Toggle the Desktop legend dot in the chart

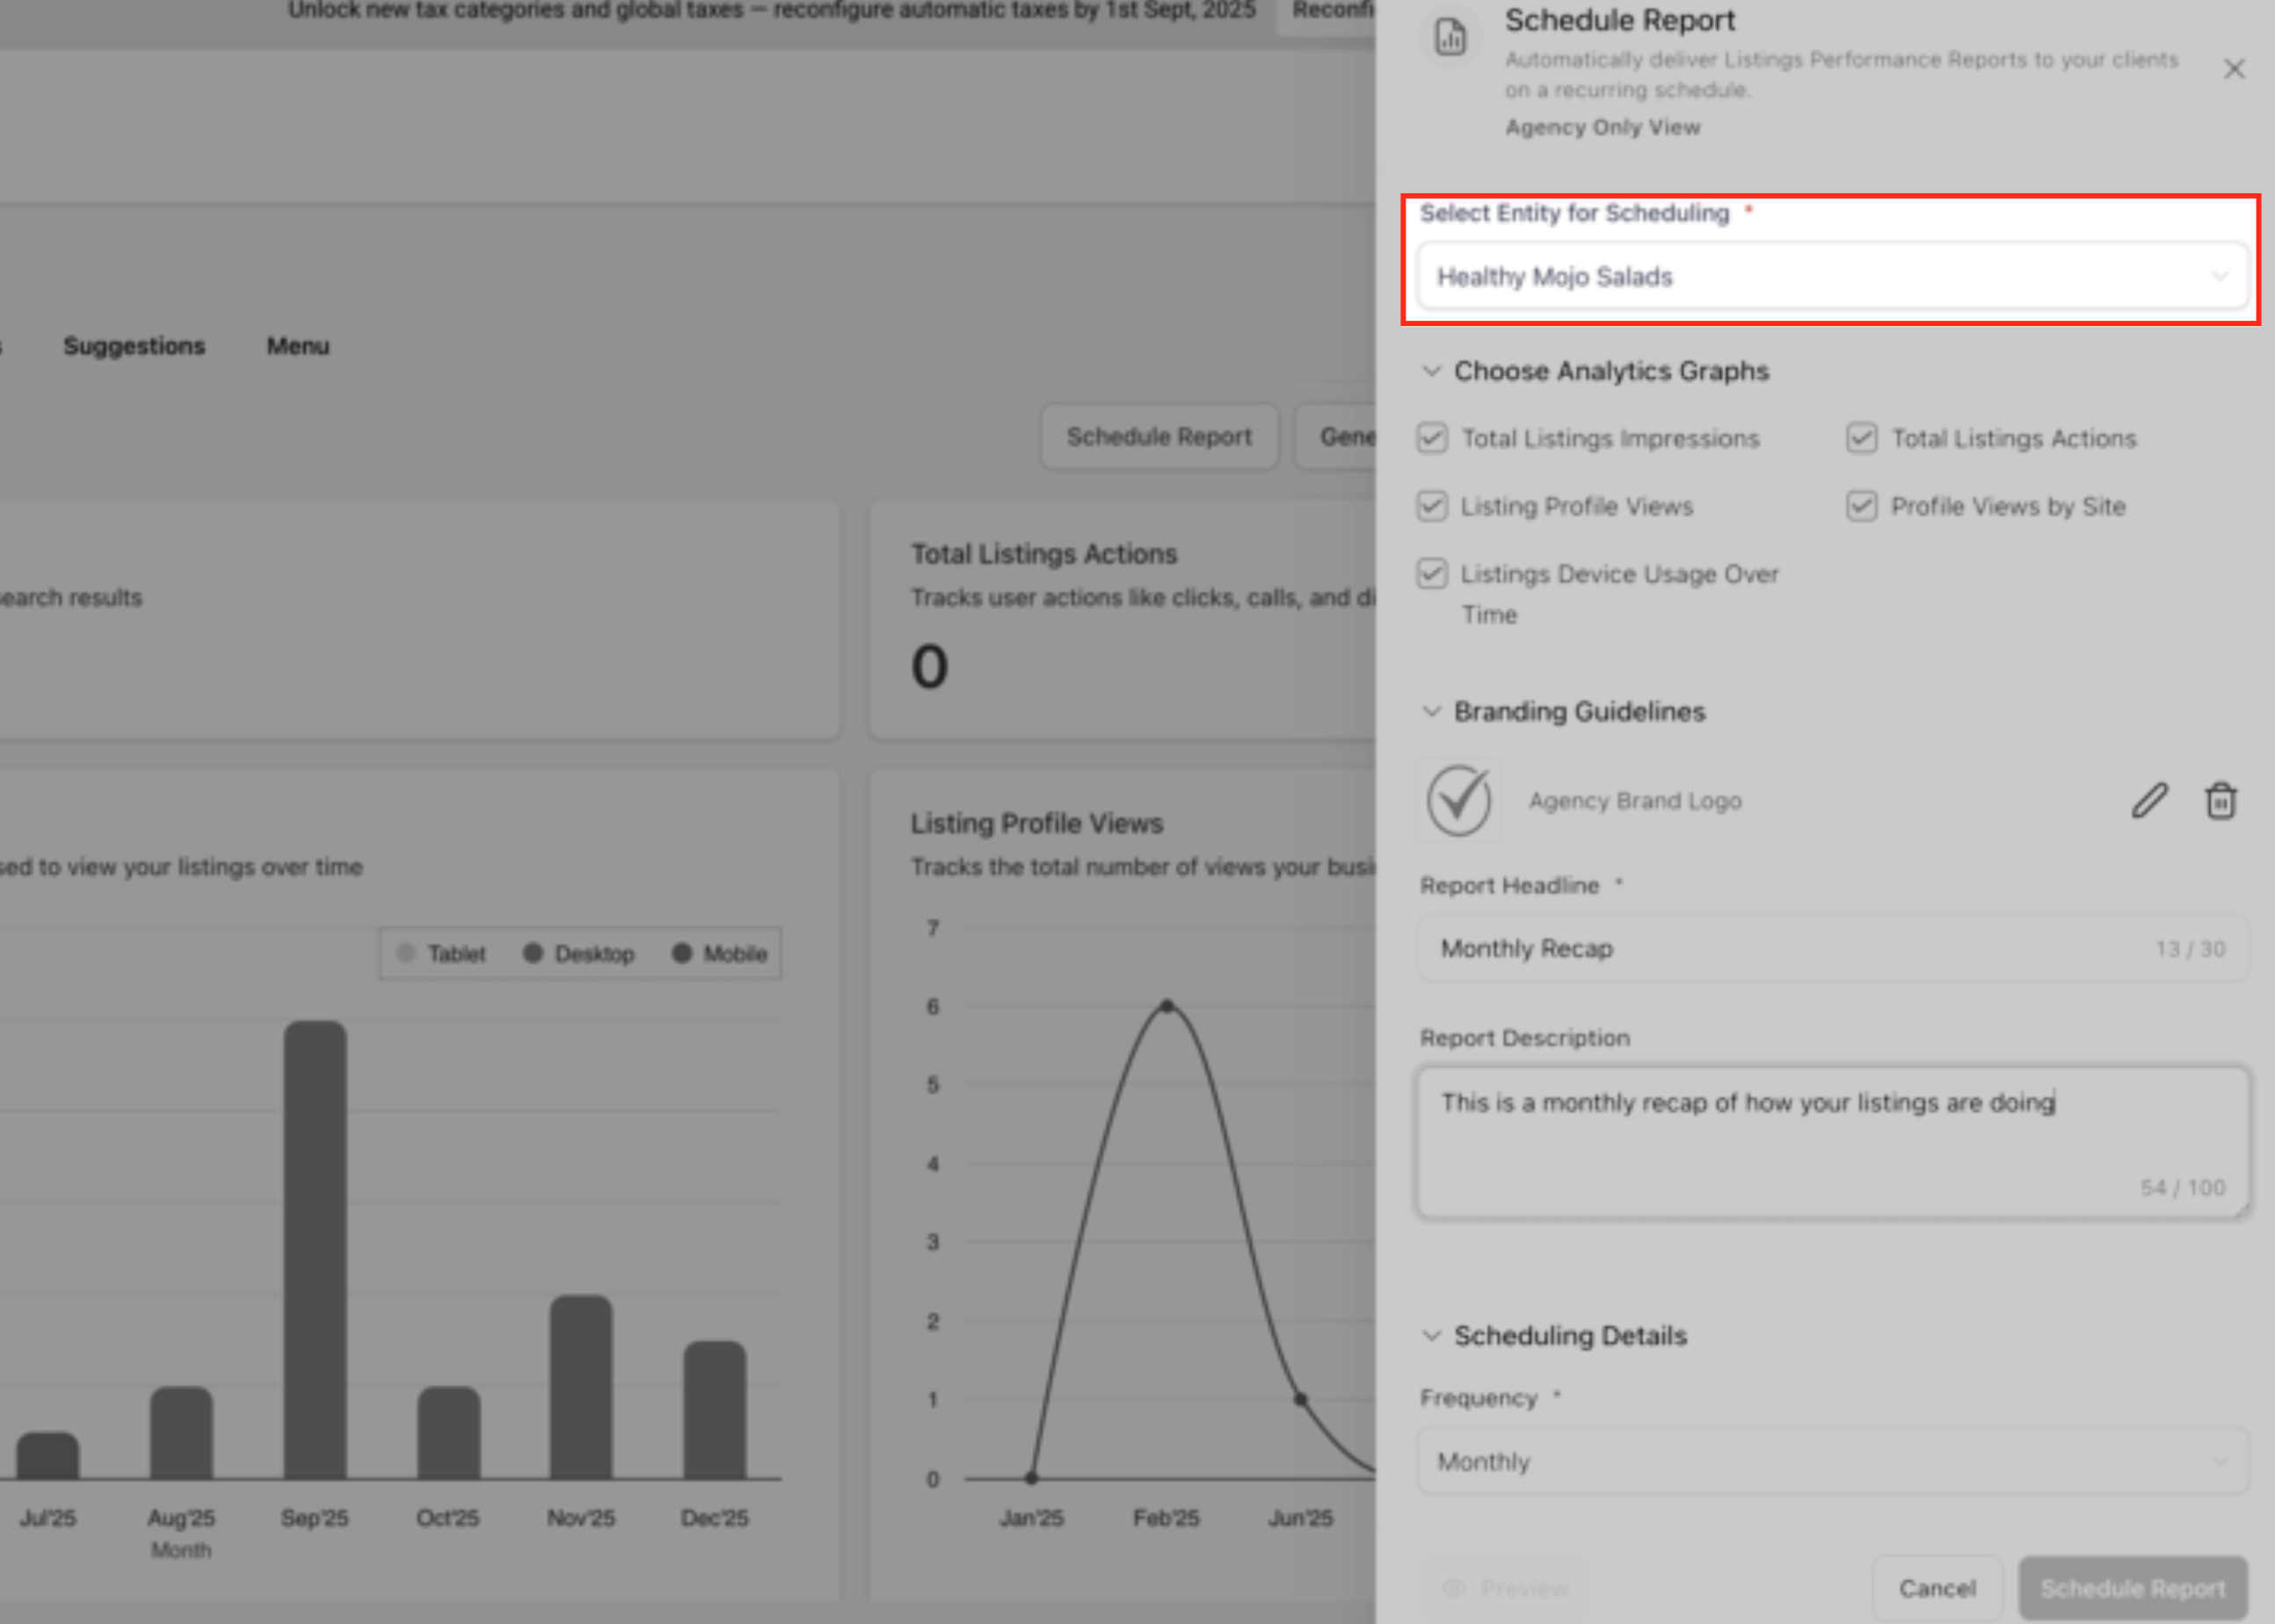pyautogui.click(x=533, y=953)
